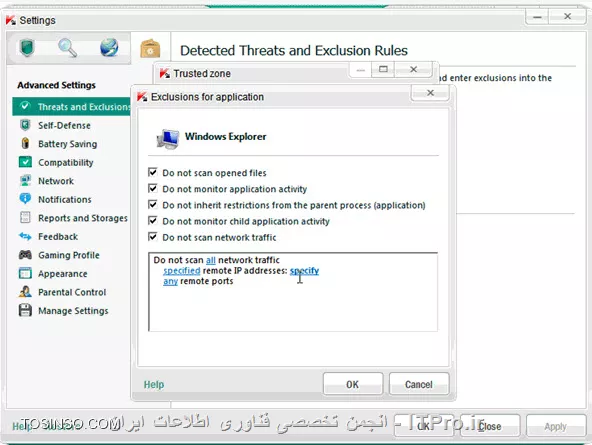Open Notifications settings section
The width and height of the screenshot is (592, 445).
[x=65, y=200]
